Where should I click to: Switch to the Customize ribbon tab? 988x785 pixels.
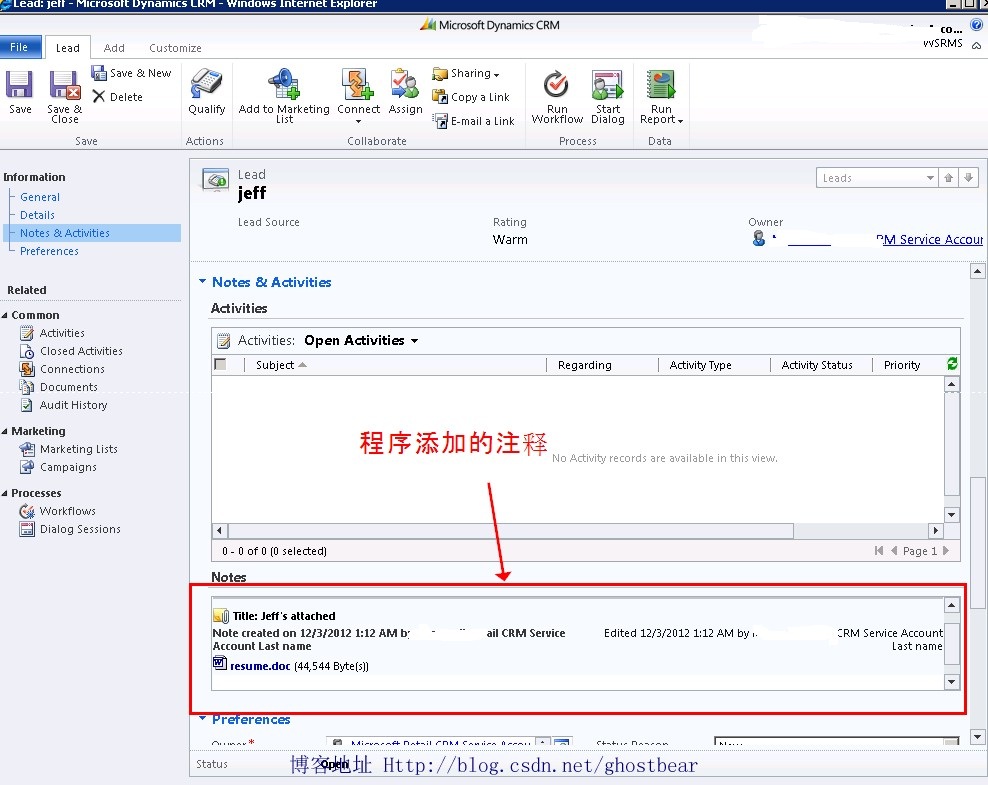click(x=175, y=48)
